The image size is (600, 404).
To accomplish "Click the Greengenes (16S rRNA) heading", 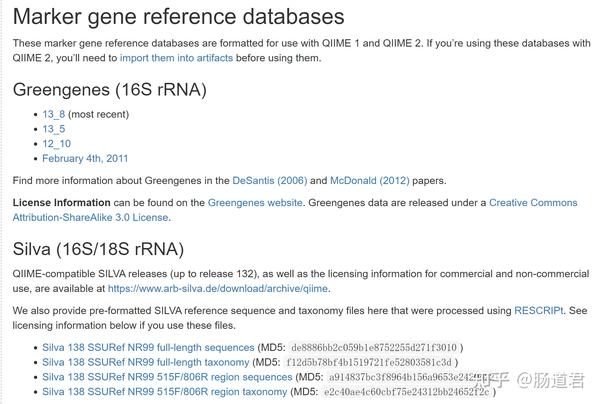I will coord(109,90).
